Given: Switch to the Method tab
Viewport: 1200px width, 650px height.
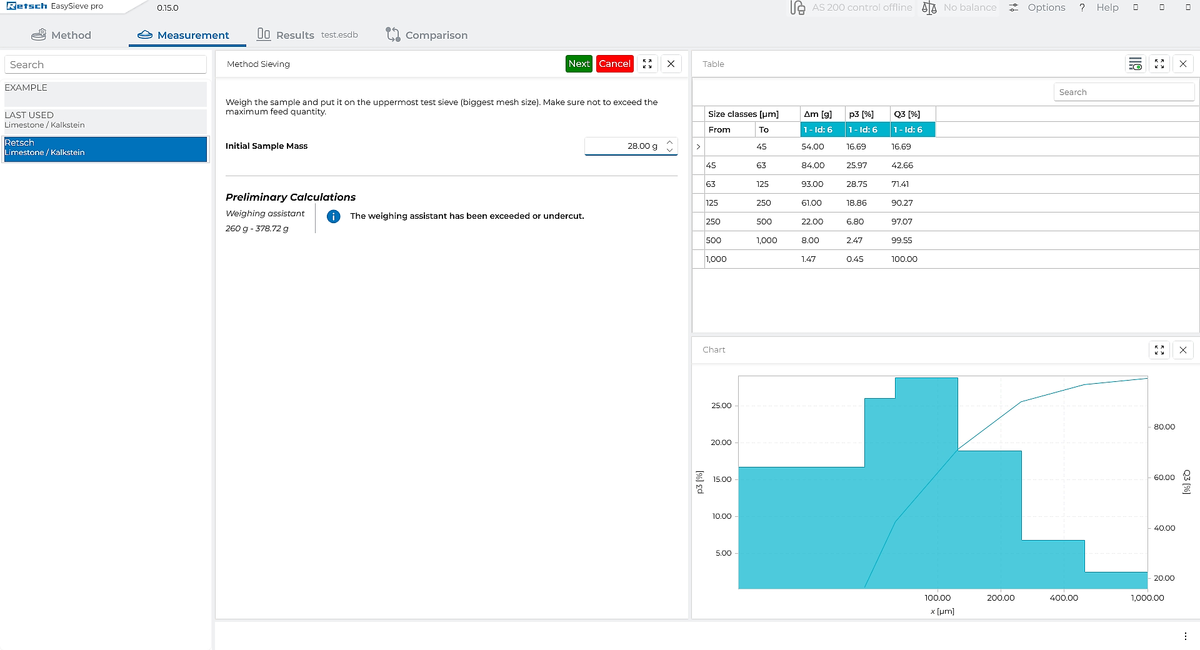Looking at the screenshot, I should click(x=61, y=35).
